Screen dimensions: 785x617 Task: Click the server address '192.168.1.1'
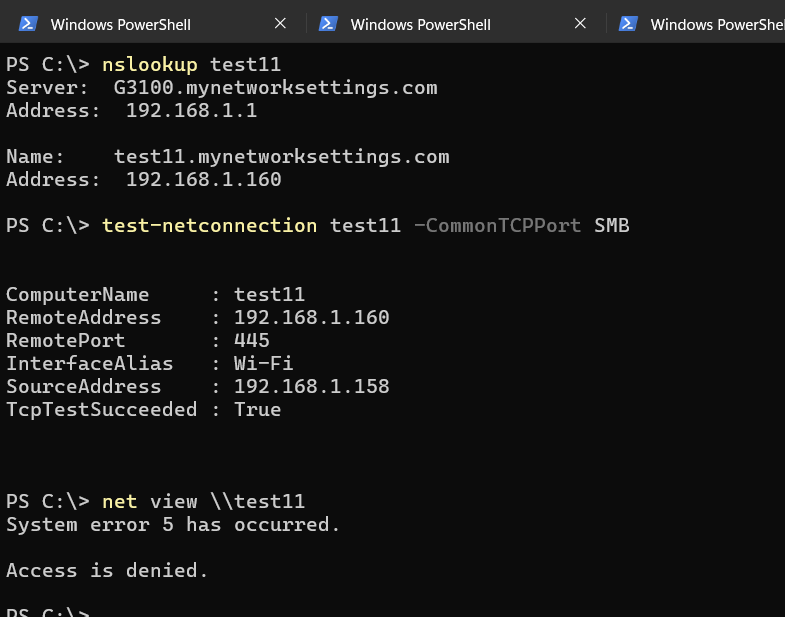(191, 111)
